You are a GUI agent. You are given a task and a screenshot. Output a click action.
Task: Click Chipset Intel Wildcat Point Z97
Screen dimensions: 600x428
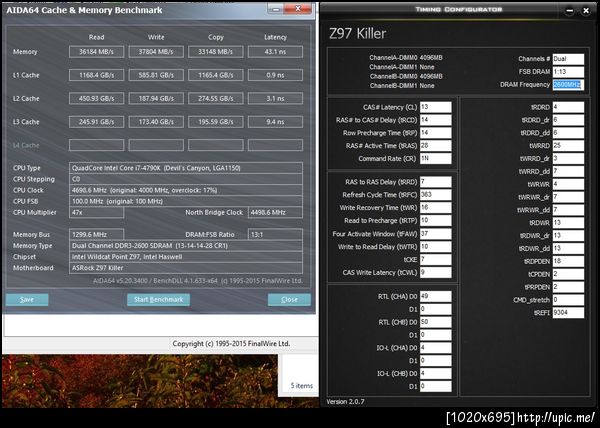pos(186,257)
